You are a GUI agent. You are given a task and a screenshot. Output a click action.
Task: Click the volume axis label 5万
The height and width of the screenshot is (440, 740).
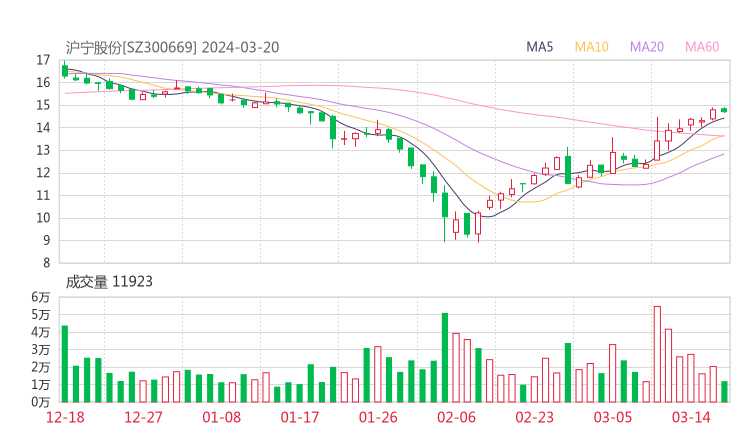coord(41,314)
